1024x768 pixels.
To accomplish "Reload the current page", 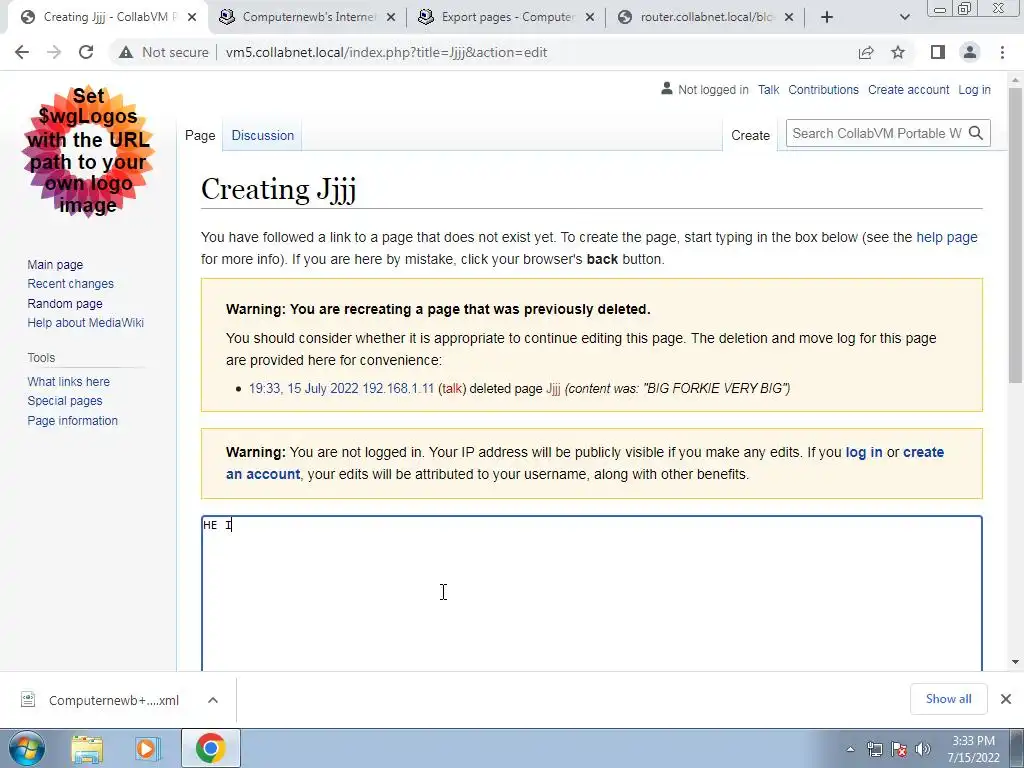I will [x=86, y=52].
